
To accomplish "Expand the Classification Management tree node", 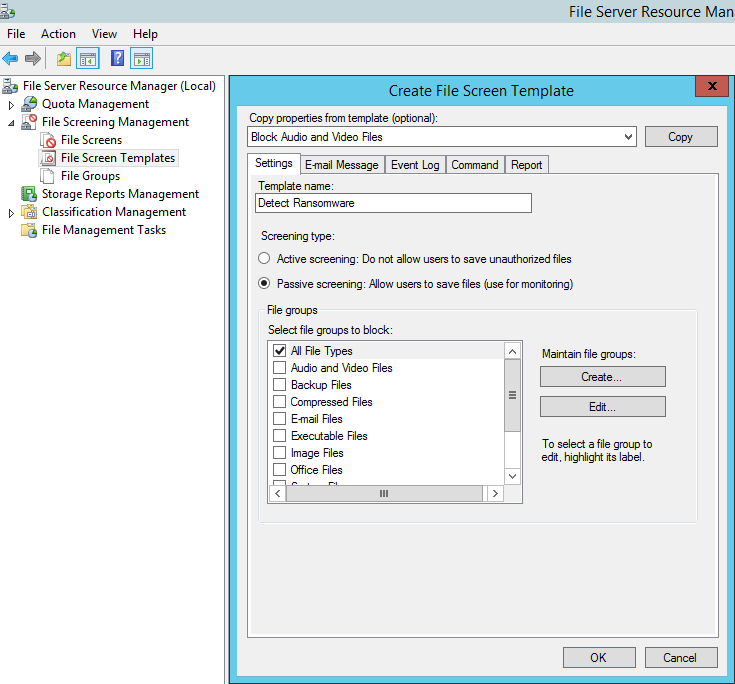I will click(11, 213).
